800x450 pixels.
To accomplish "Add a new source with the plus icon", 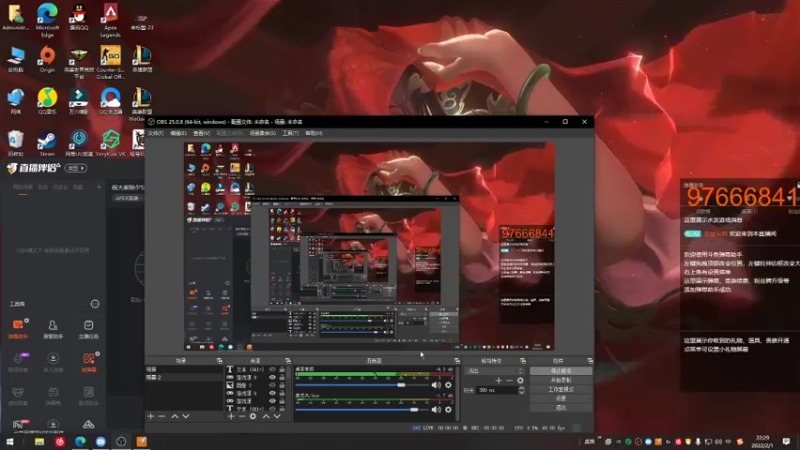I will [231, 416].
